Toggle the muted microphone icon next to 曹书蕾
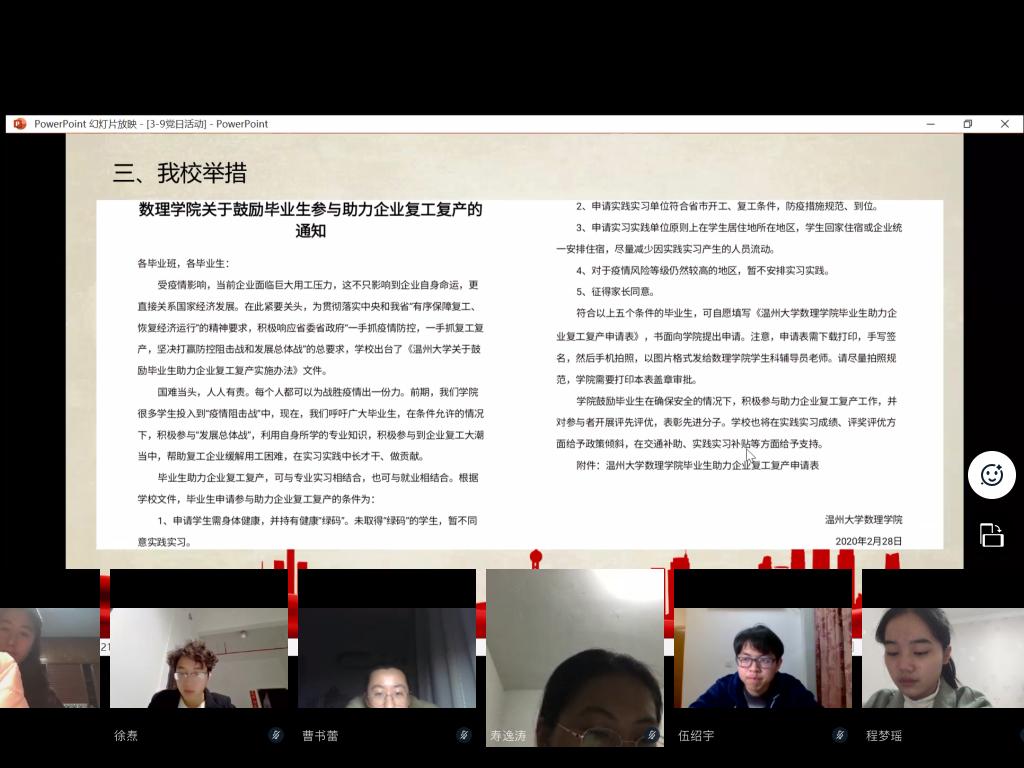The image size is (1024, 768). [463, 735]
